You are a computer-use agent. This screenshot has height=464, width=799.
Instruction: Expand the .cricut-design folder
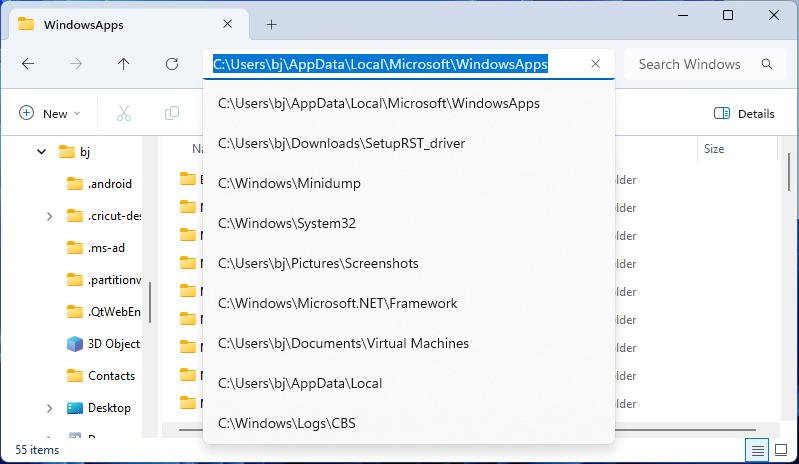[x=49, y=216]
